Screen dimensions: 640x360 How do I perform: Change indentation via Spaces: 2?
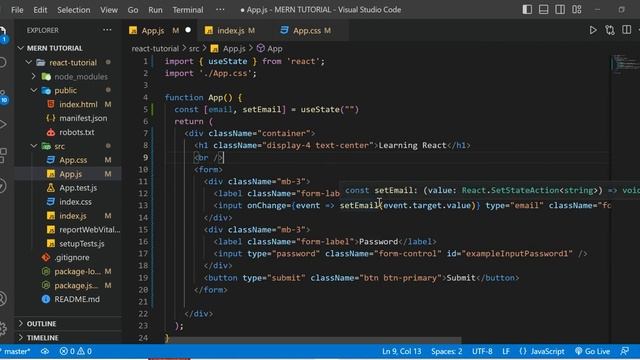click(x=447, y=351)
